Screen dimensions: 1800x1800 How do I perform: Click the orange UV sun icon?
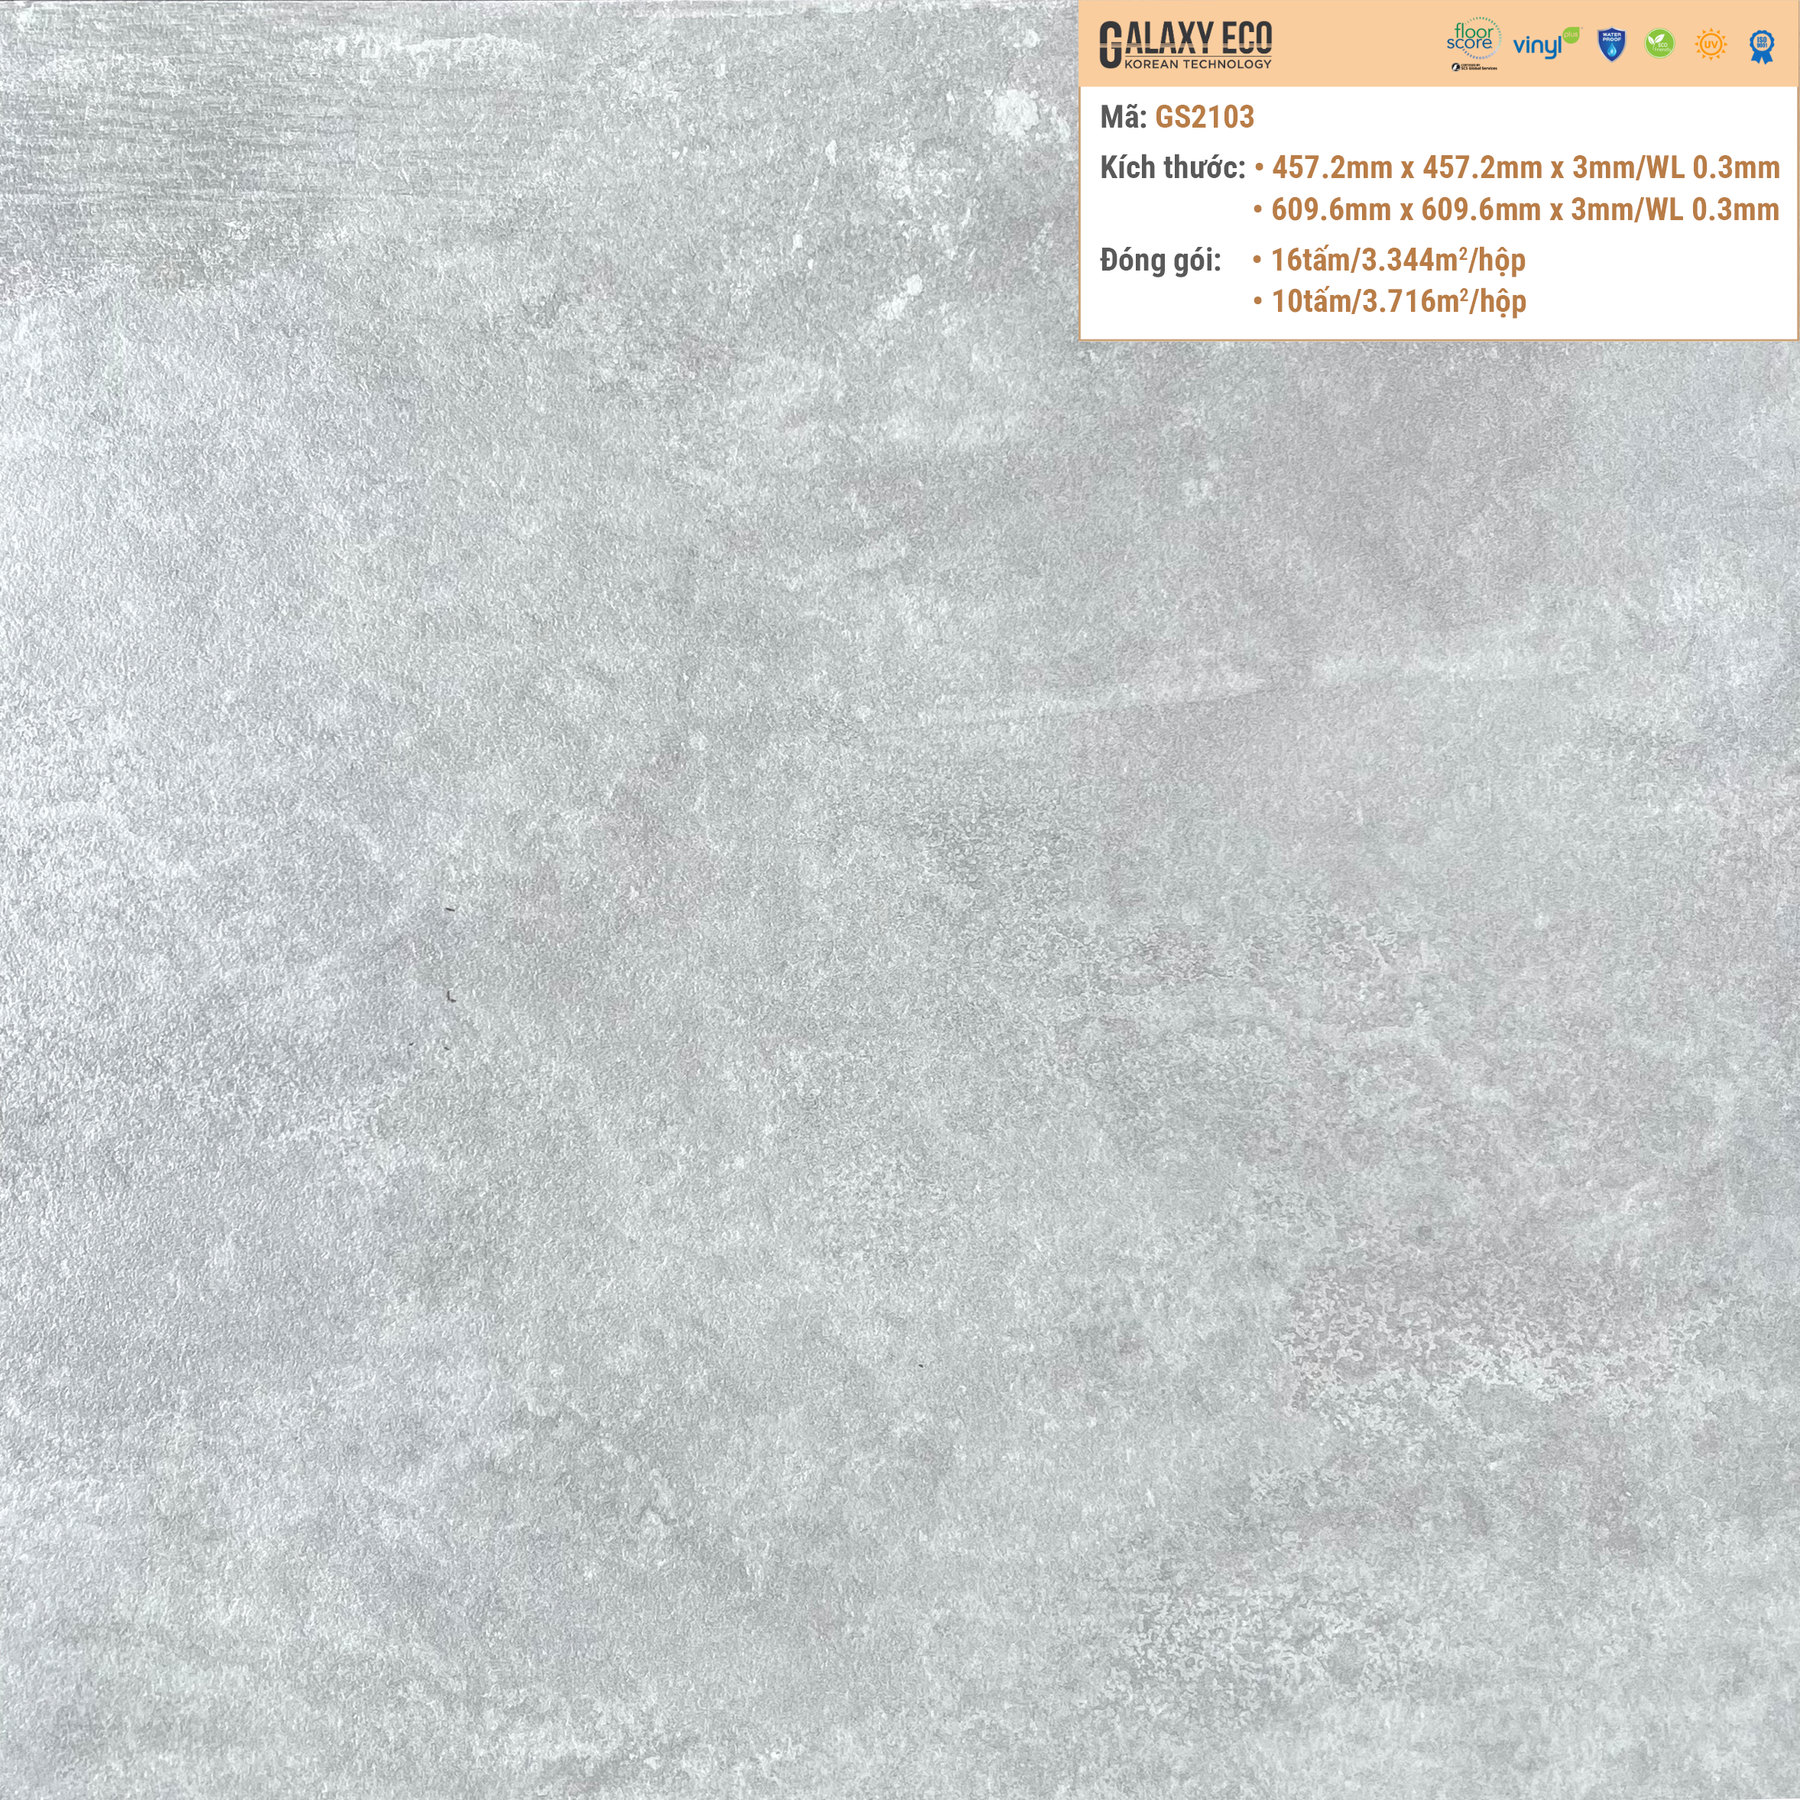[1711, 44]
